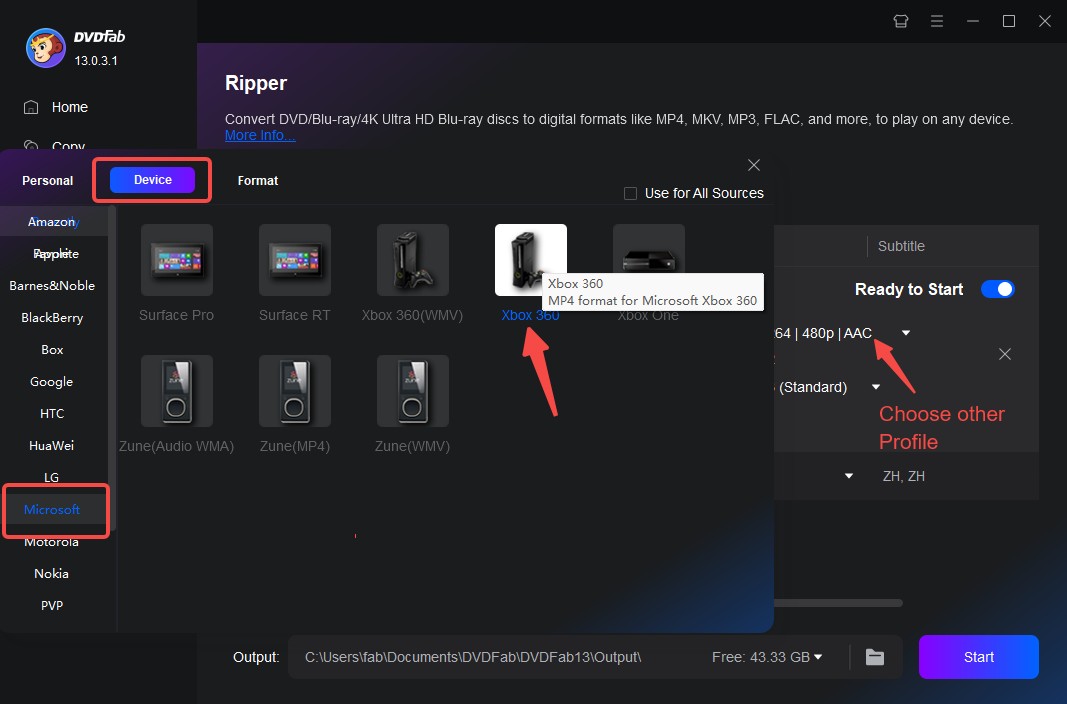The image size is (1067, 704).
Task: Pick the Xbox 360(WMV) profile icon
Action: (x=413, y=260)
